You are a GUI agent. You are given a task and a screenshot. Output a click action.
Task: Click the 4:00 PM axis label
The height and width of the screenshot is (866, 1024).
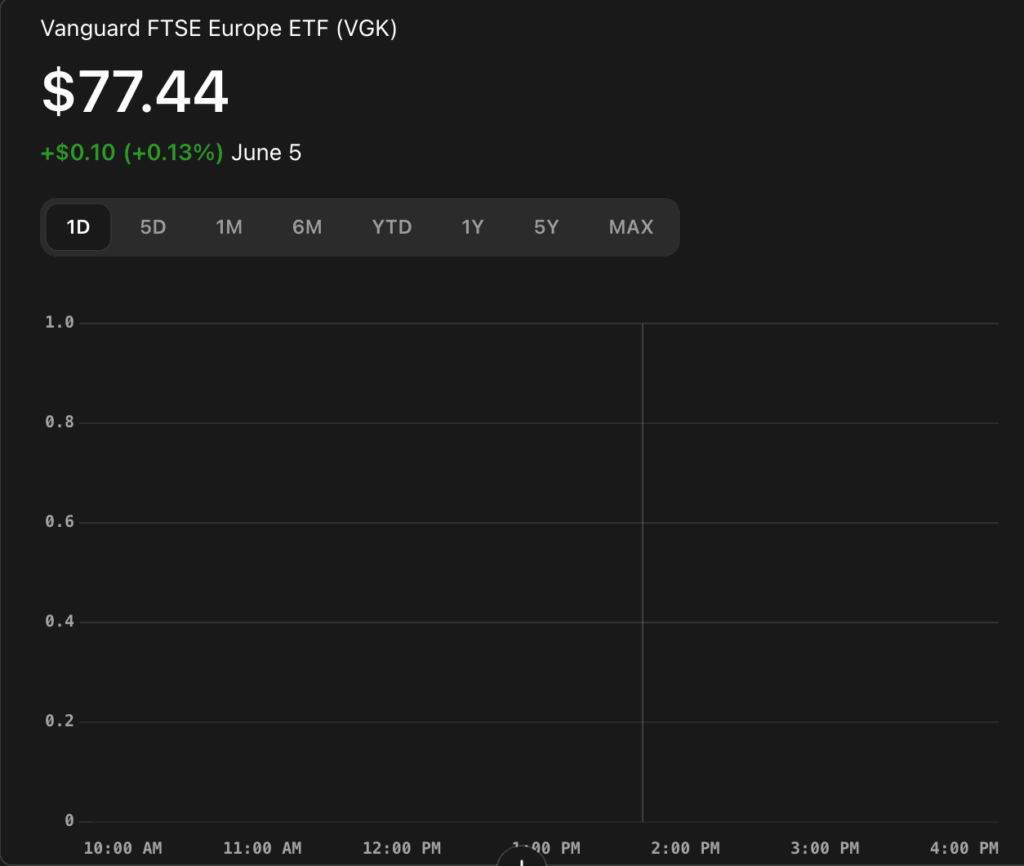964,848
